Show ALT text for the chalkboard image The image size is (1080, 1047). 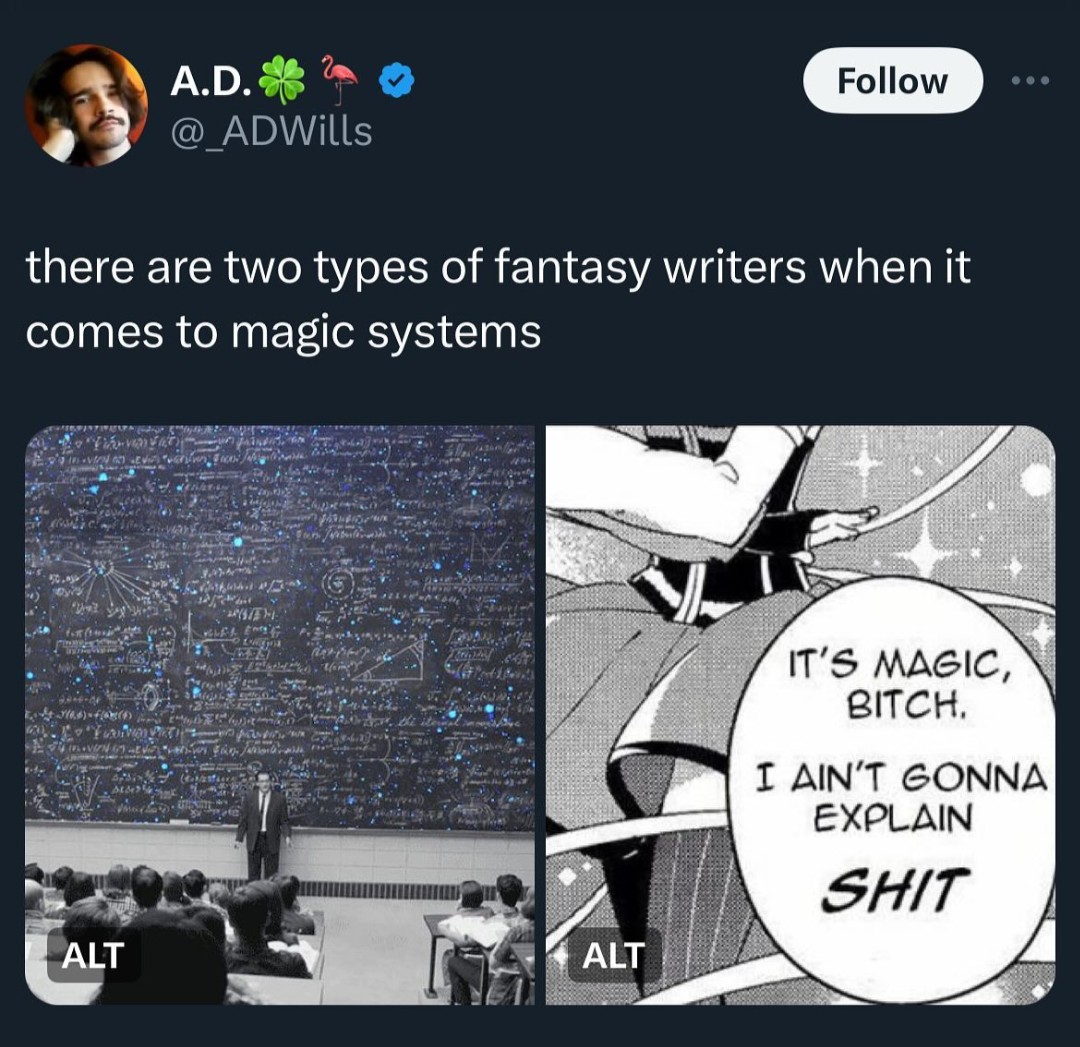pyautogui.click(x=94, y=955)
